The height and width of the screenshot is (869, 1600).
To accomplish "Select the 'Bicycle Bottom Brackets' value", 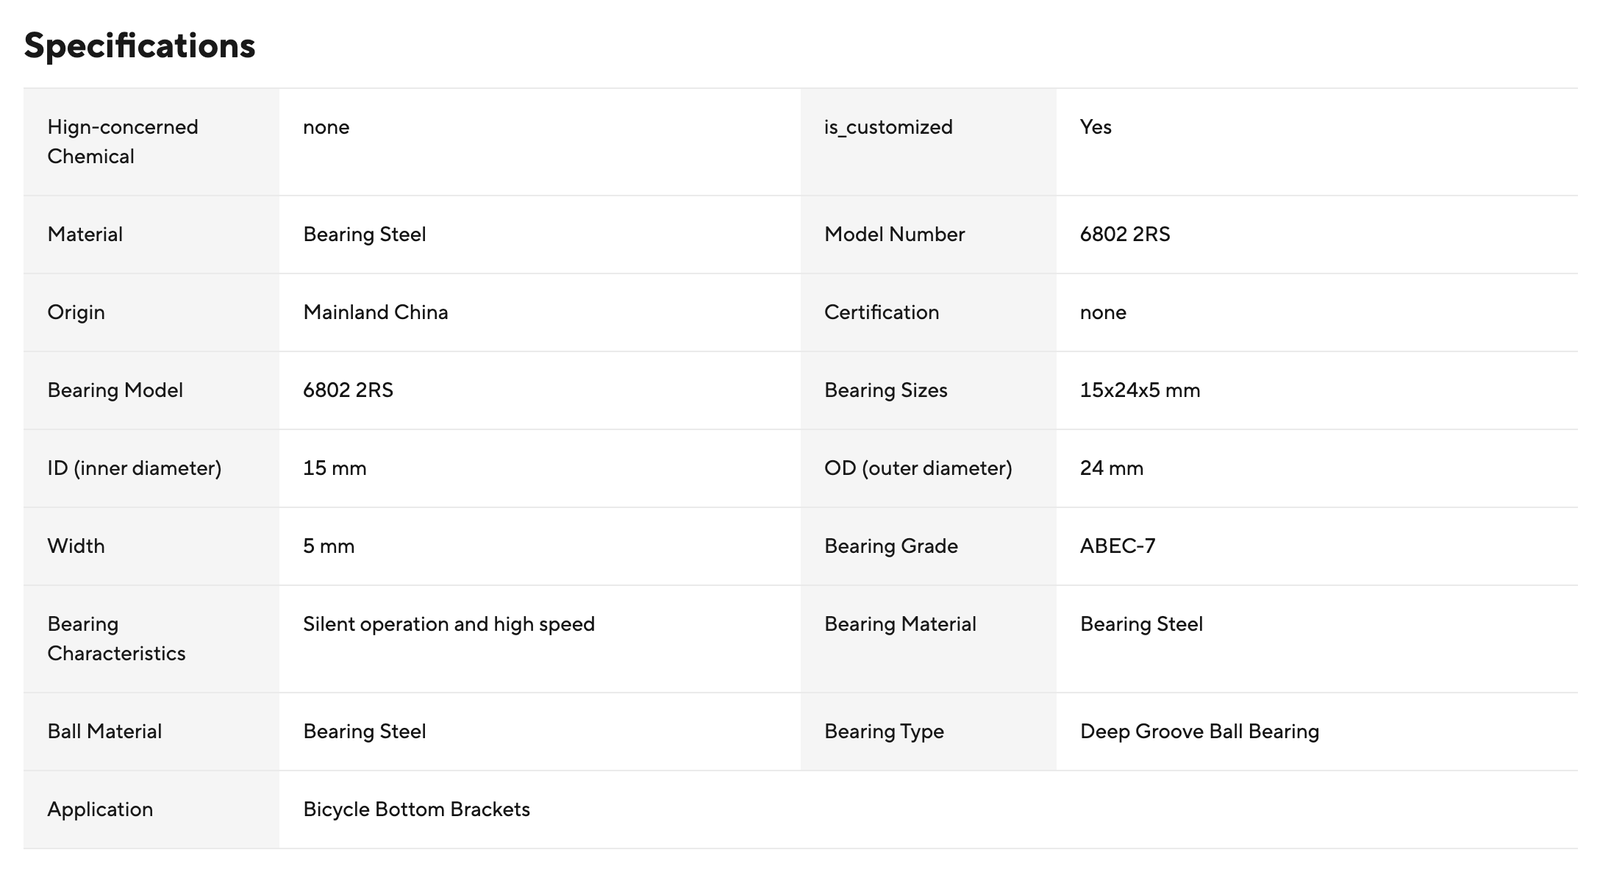I will click(x=416, y=809).
